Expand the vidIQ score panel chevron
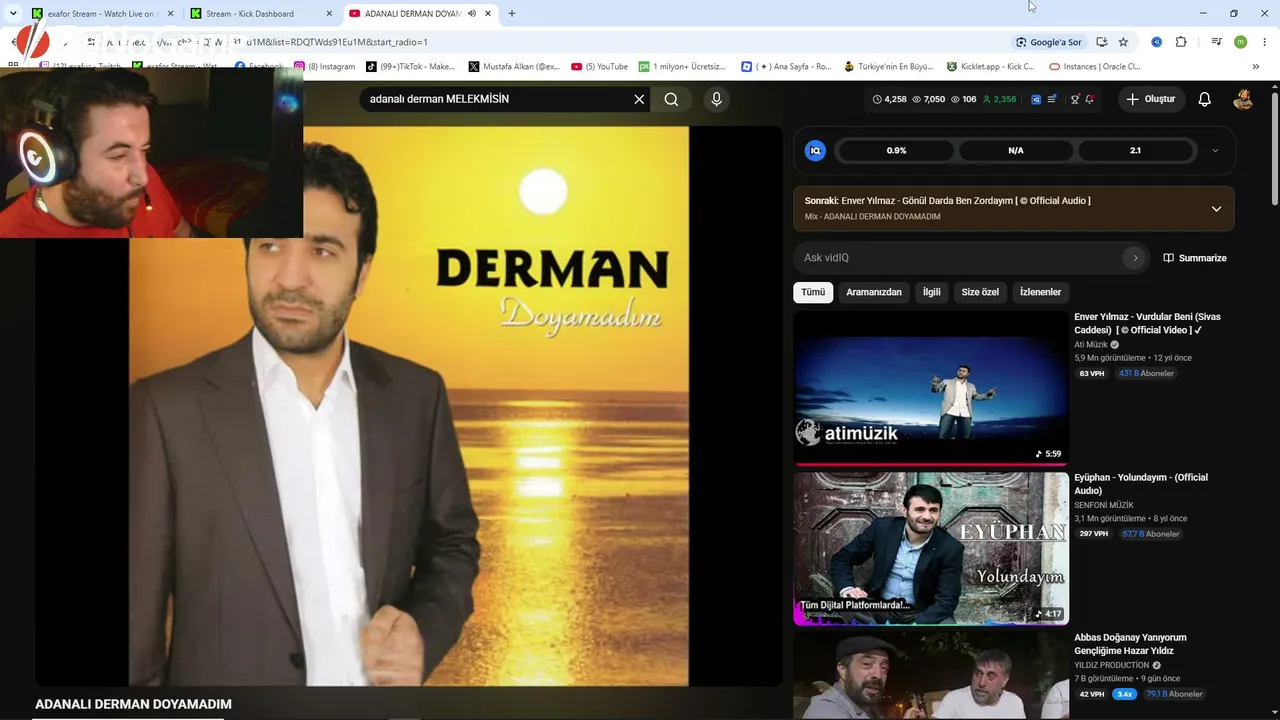The image size is (1280, 720). point(1215,150)
